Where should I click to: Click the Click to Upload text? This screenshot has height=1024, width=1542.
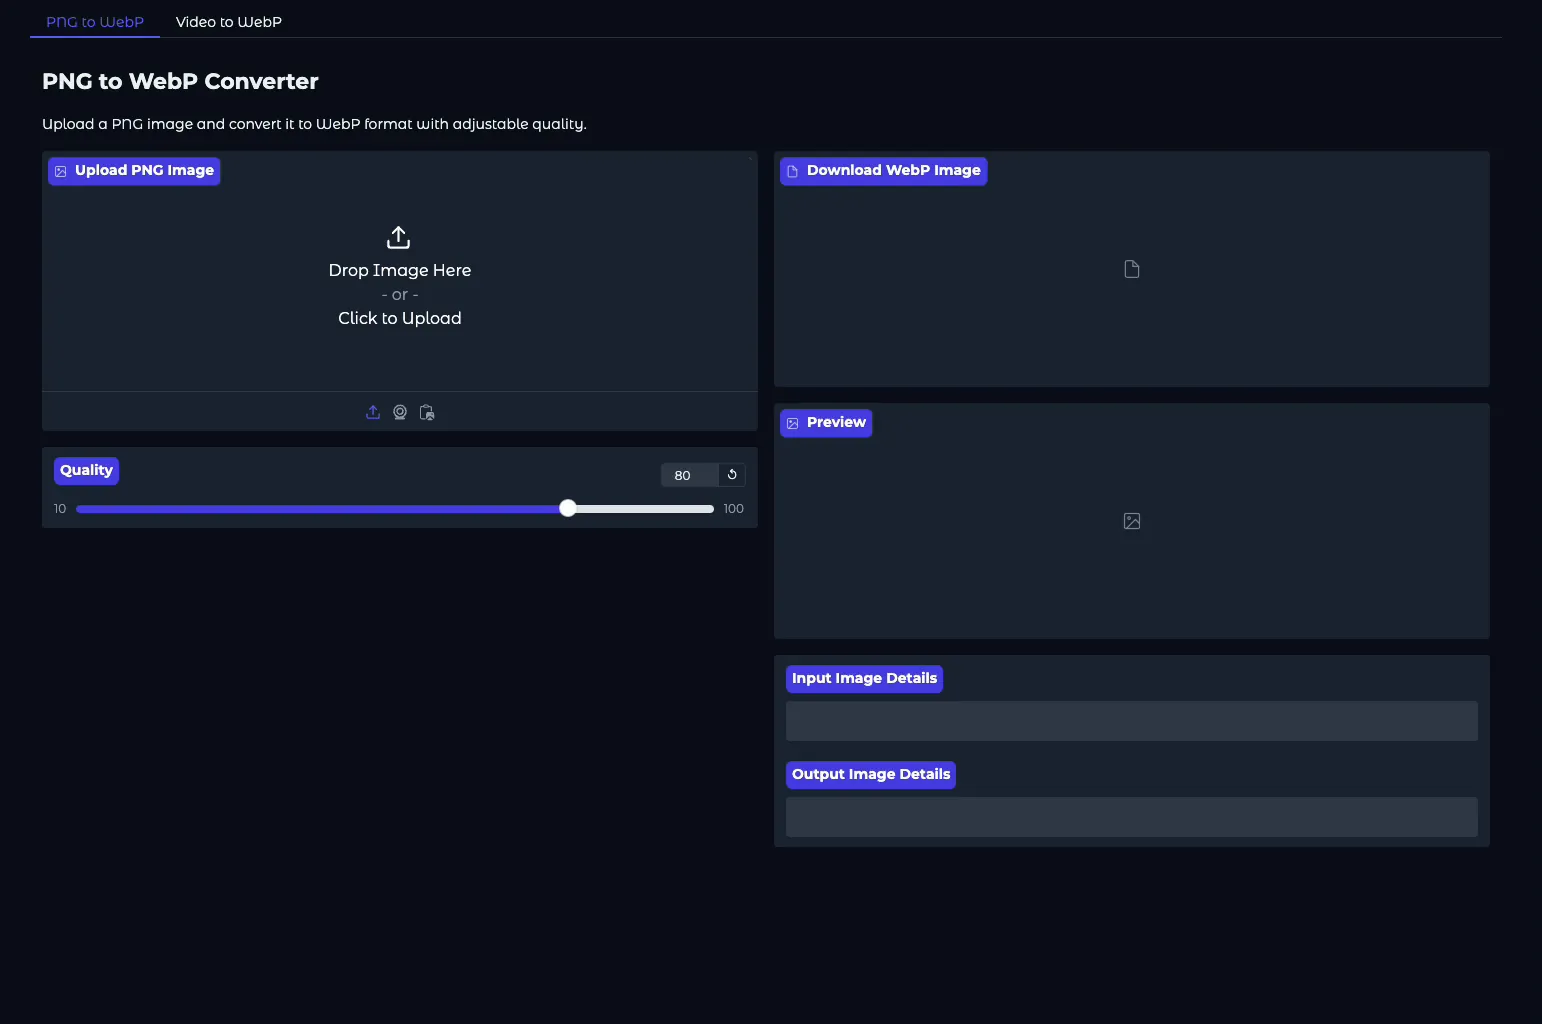[x=399, y=317]
